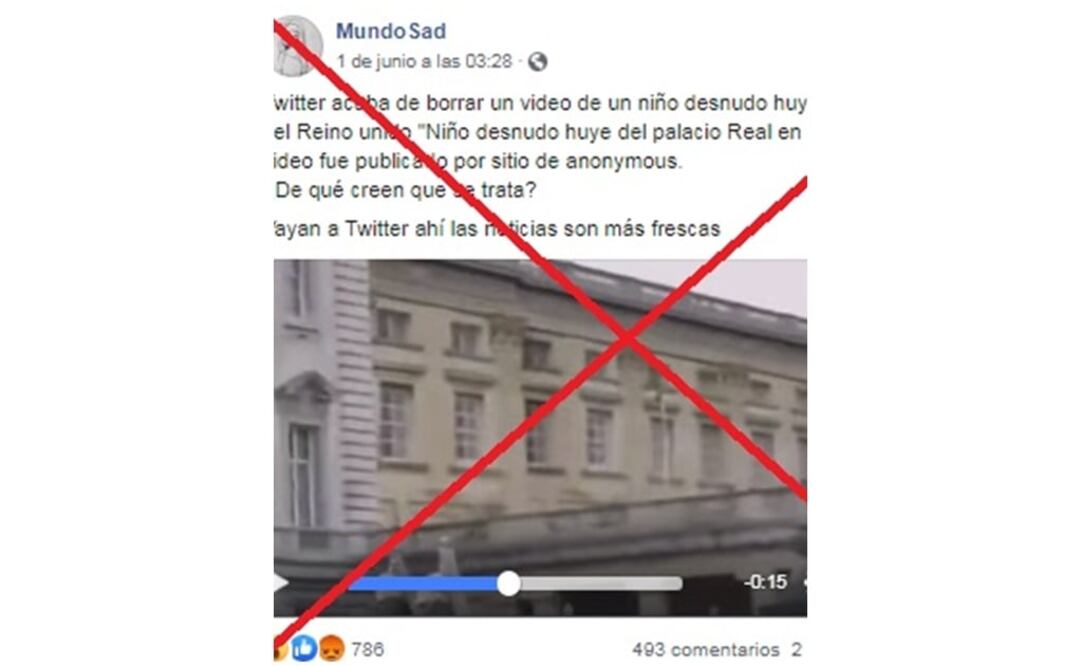1081x666 pixels.
Task: Open the post timestamp 1 de junio
Action: click(x=424, y=61)
